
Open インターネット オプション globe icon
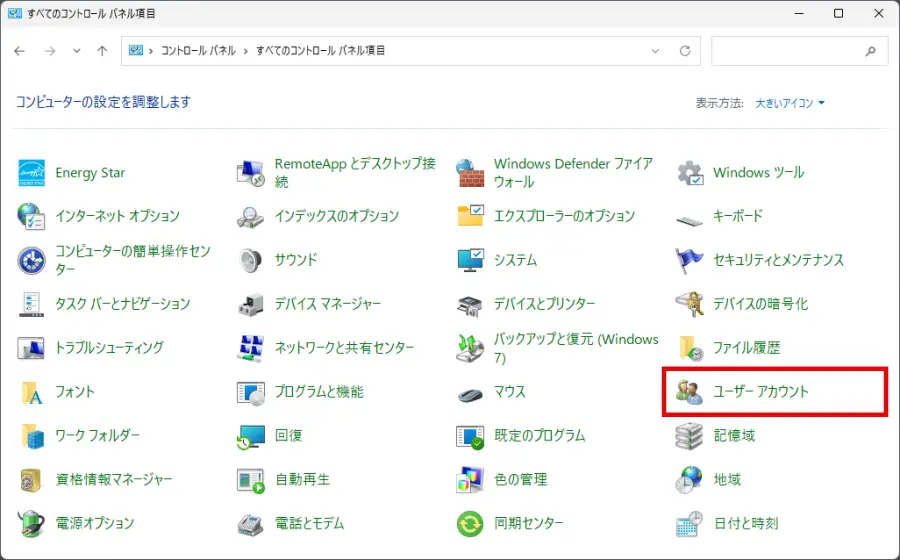[31, 216]
